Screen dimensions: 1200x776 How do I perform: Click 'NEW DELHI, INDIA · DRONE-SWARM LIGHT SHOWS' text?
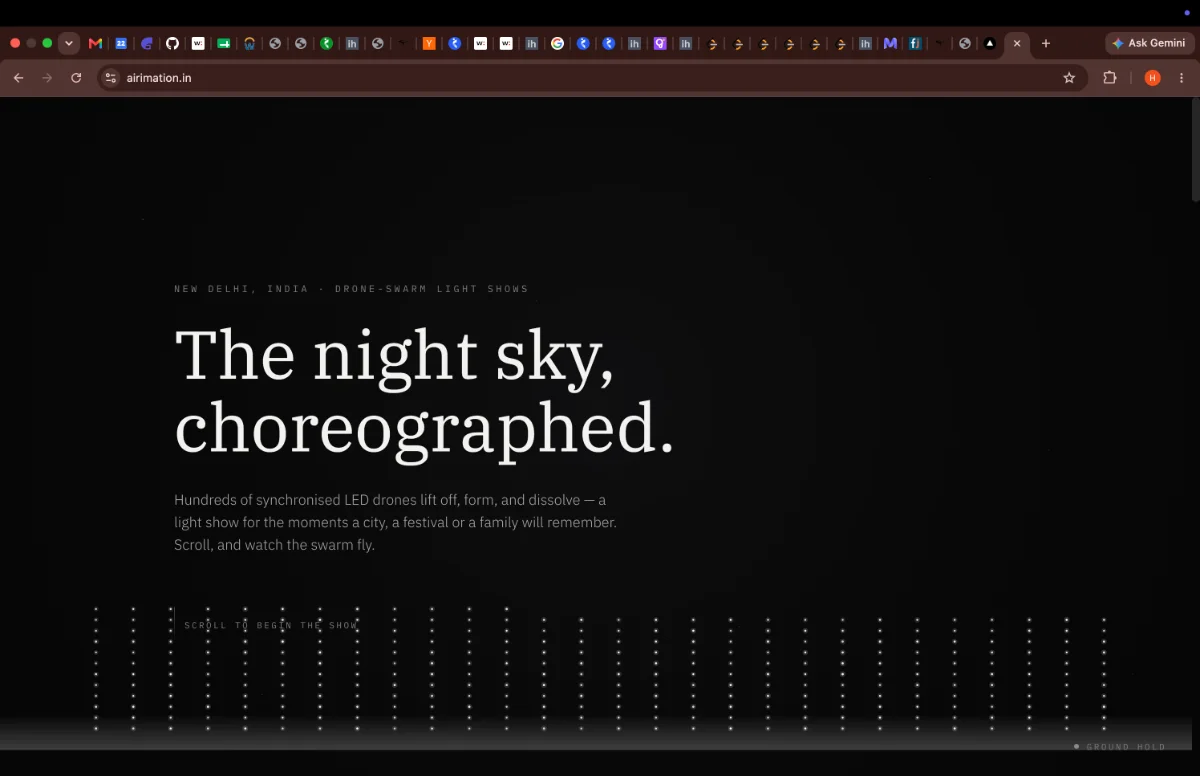click(x=351, y=289)
